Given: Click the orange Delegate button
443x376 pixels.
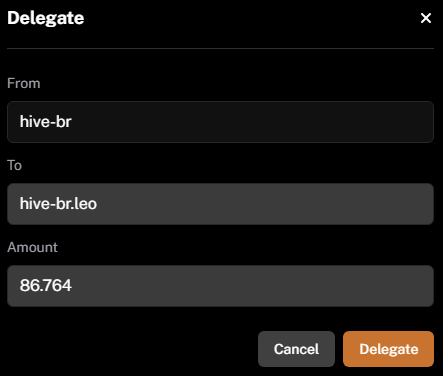Looking at the screenshot, I should click(x=388, y=349).
